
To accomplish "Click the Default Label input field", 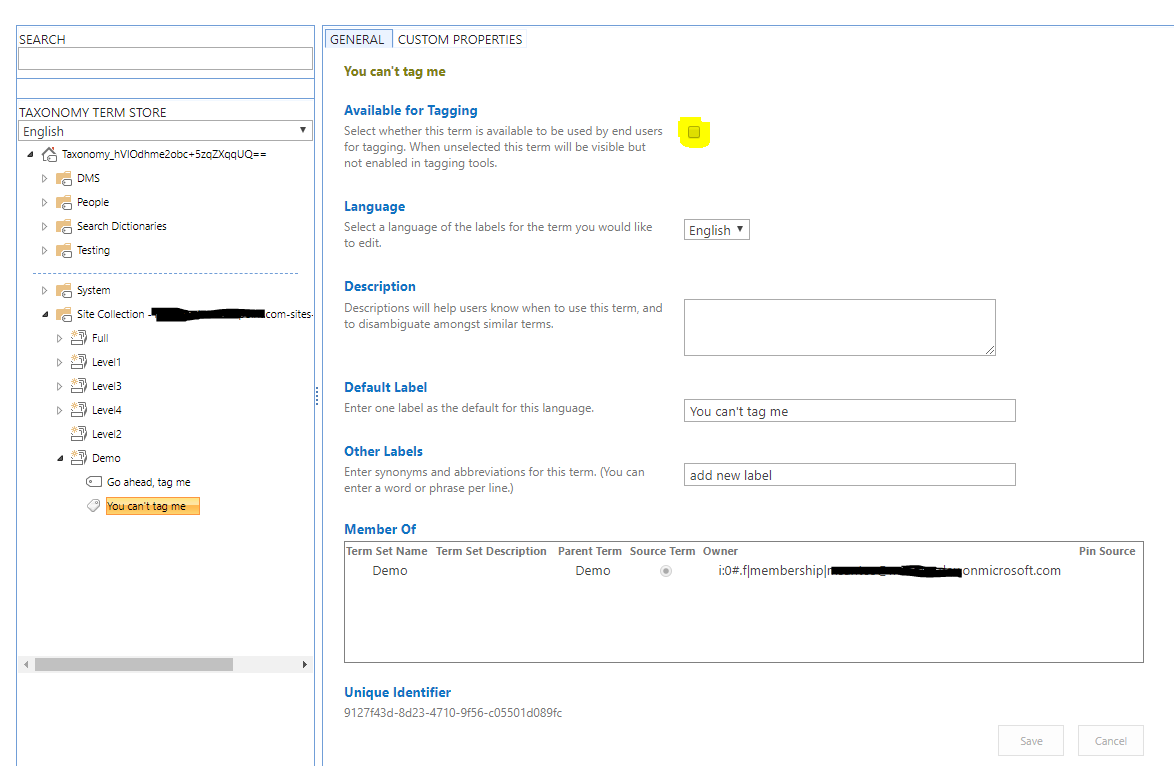I will [850, 410].
